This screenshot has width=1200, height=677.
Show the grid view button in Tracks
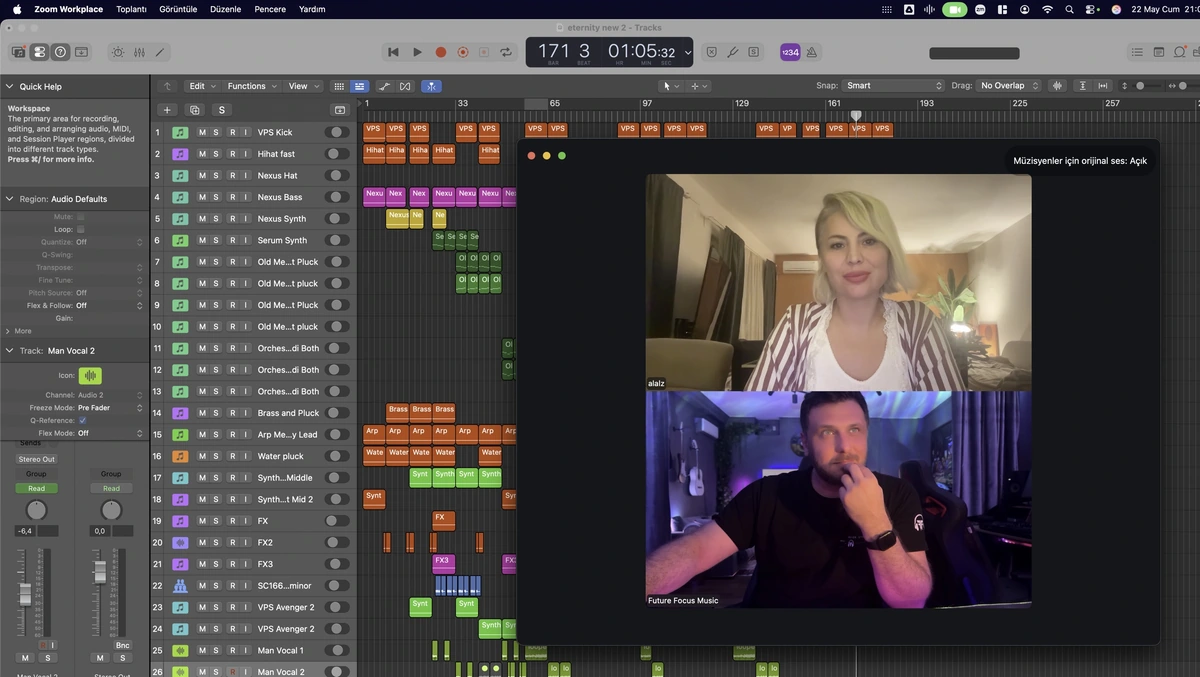click(x=339, y=86)
